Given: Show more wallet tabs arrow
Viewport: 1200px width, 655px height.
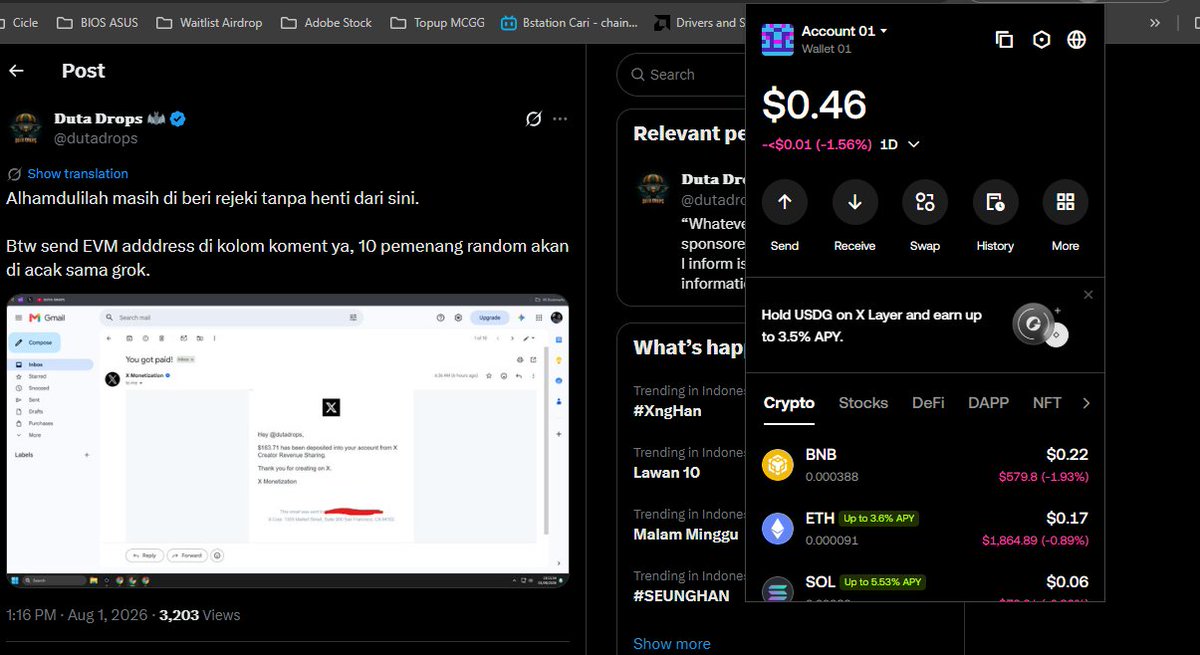Looking at the screenshot, I should 1087,403.
